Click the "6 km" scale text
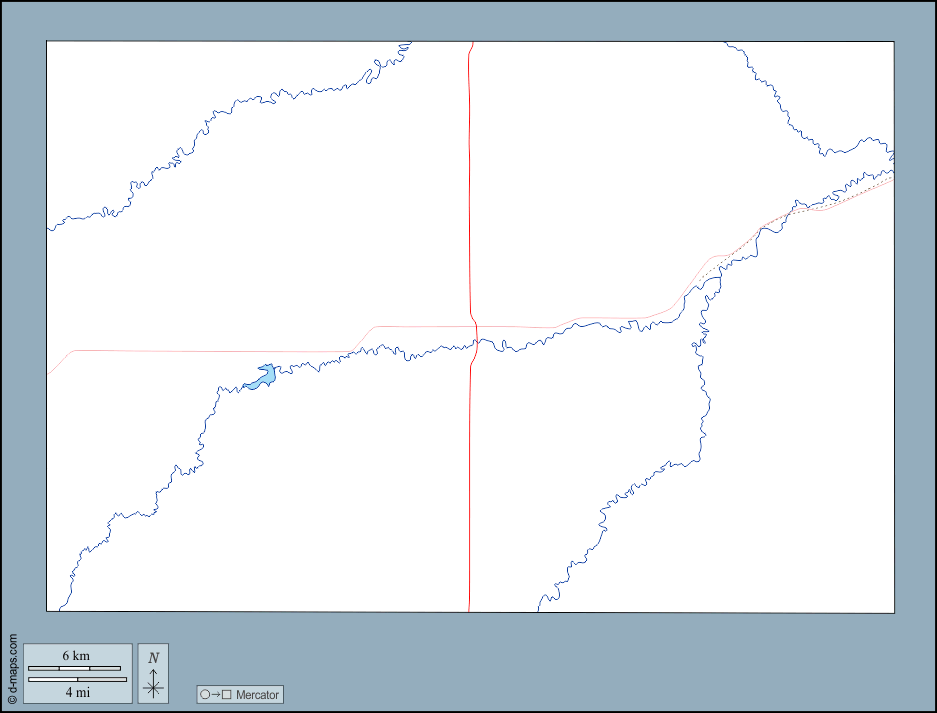 (76, 656)
